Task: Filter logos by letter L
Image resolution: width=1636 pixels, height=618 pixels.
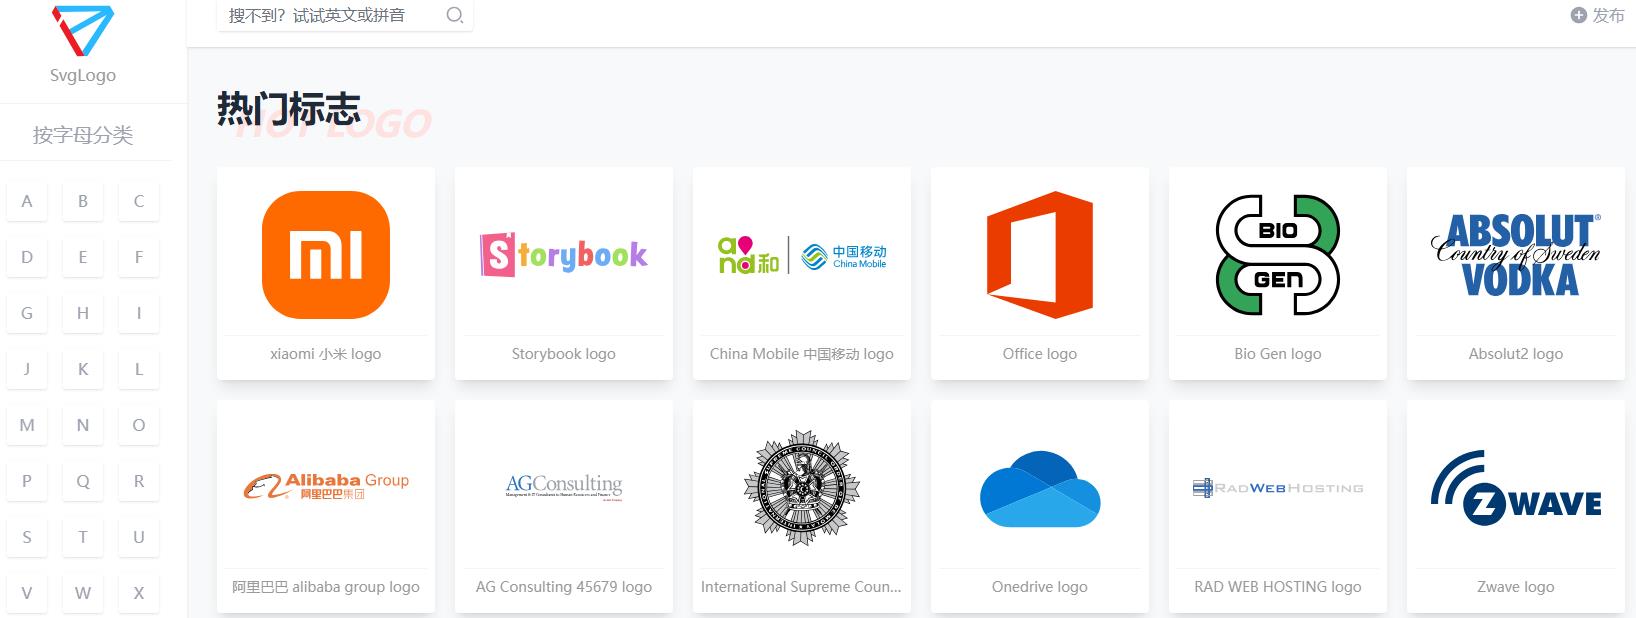Action: 139,369
